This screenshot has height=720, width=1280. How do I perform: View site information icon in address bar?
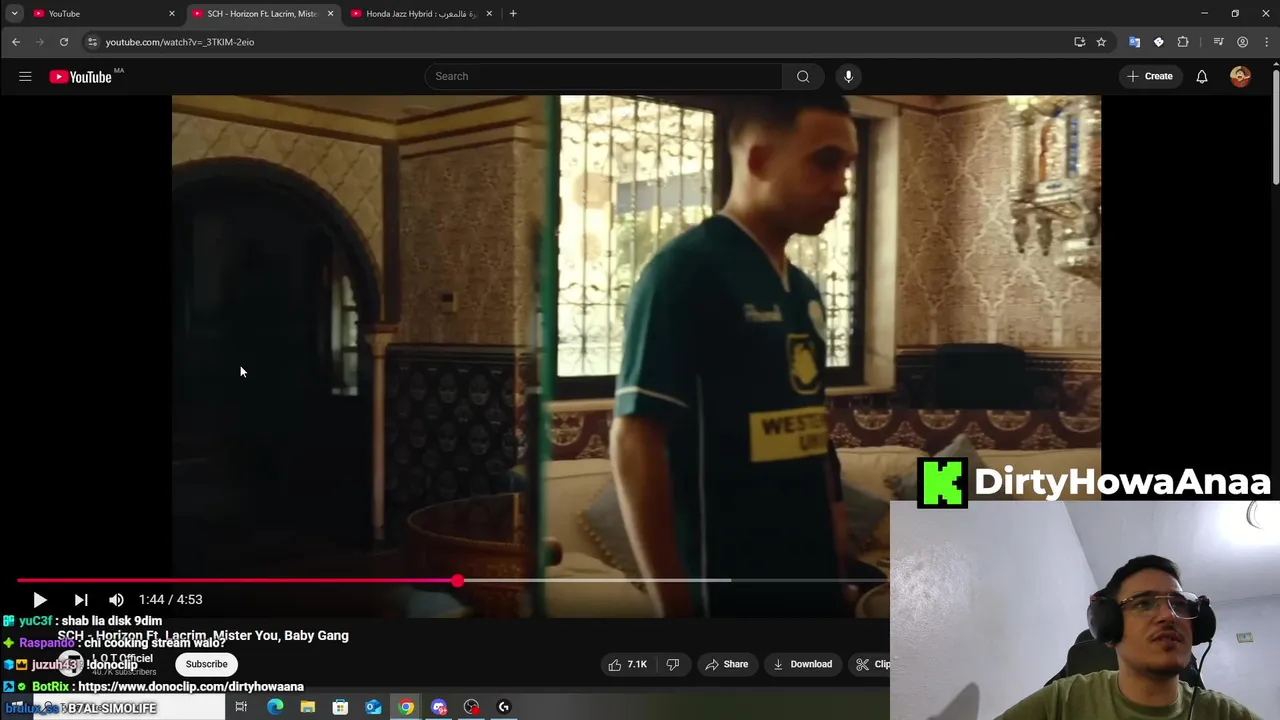(x=92, y=42)
